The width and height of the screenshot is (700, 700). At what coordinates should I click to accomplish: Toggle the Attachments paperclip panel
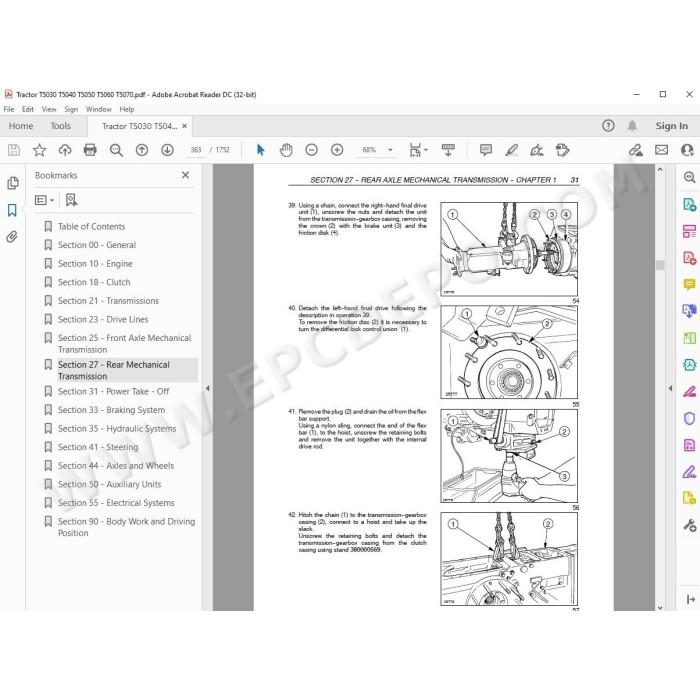pyautogui.click(x=12, y=237)
